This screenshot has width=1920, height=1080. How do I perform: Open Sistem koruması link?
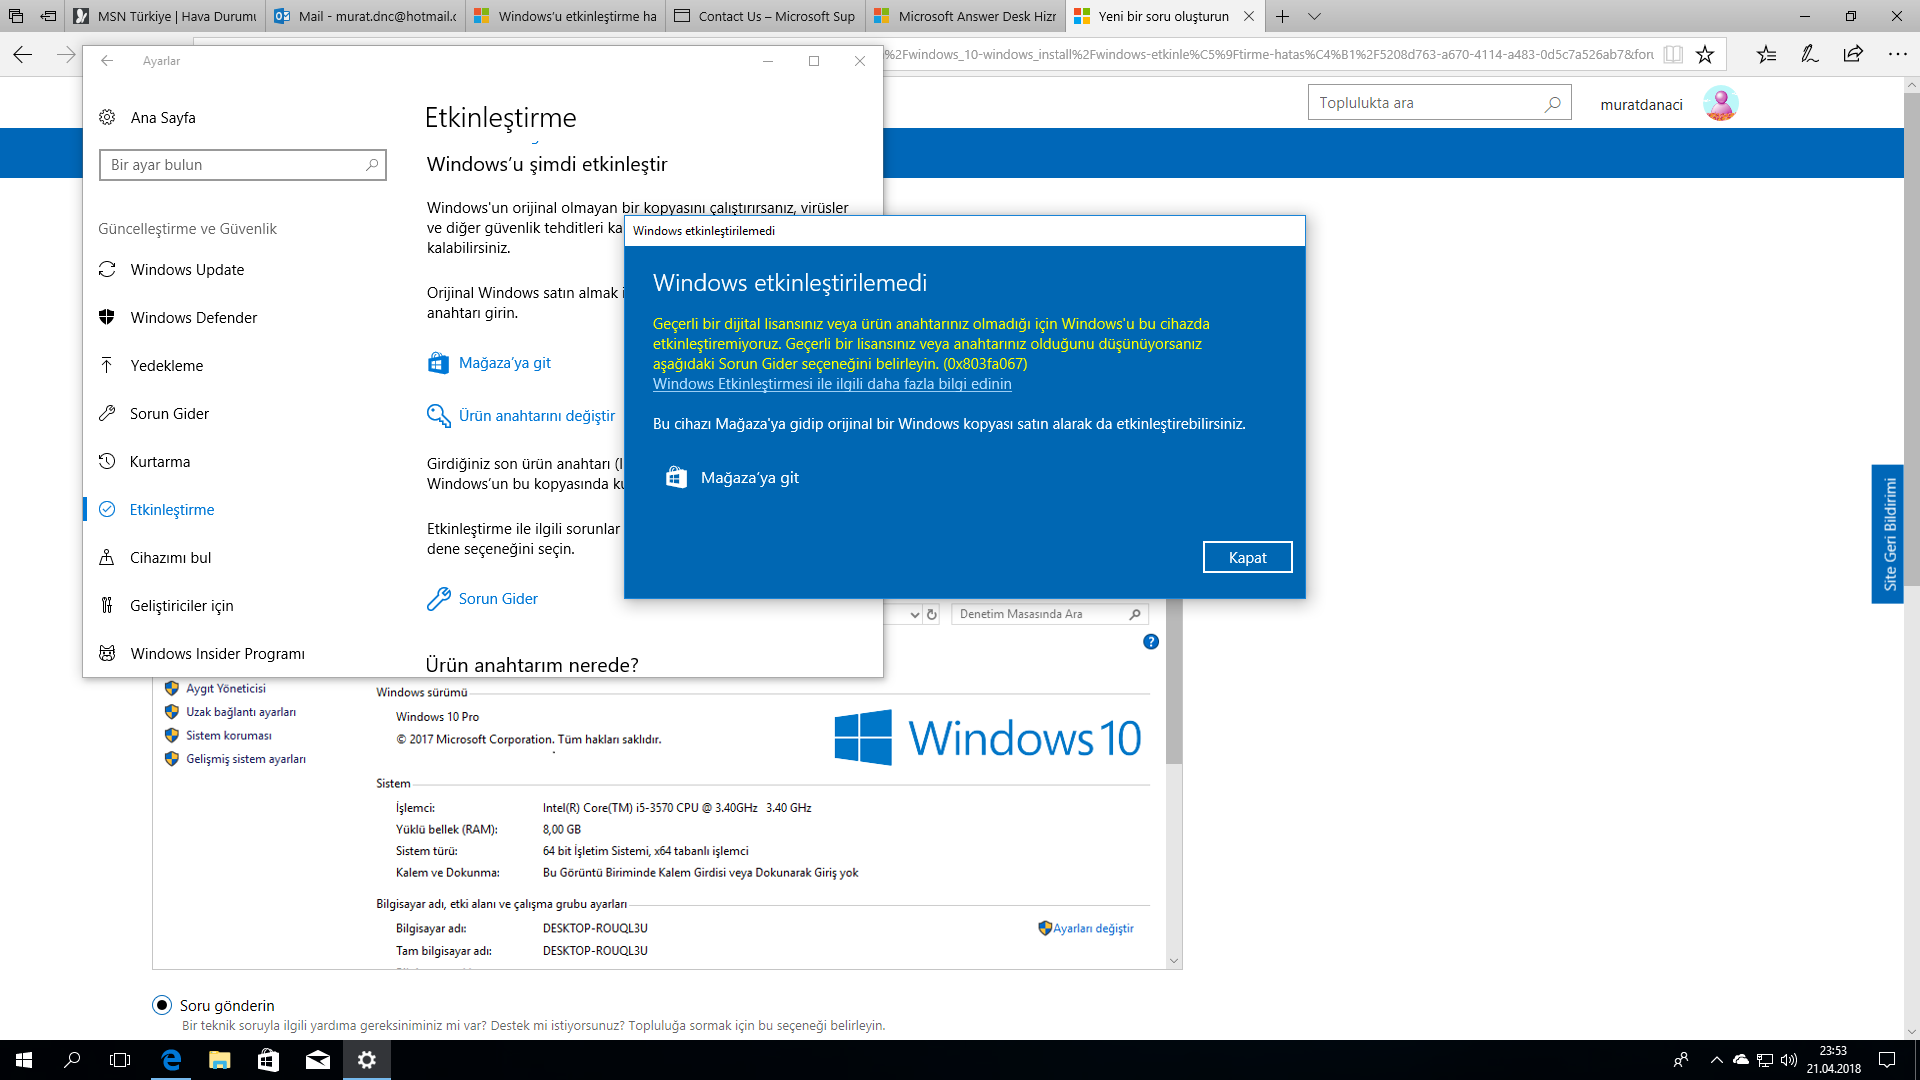click(229, 736)
